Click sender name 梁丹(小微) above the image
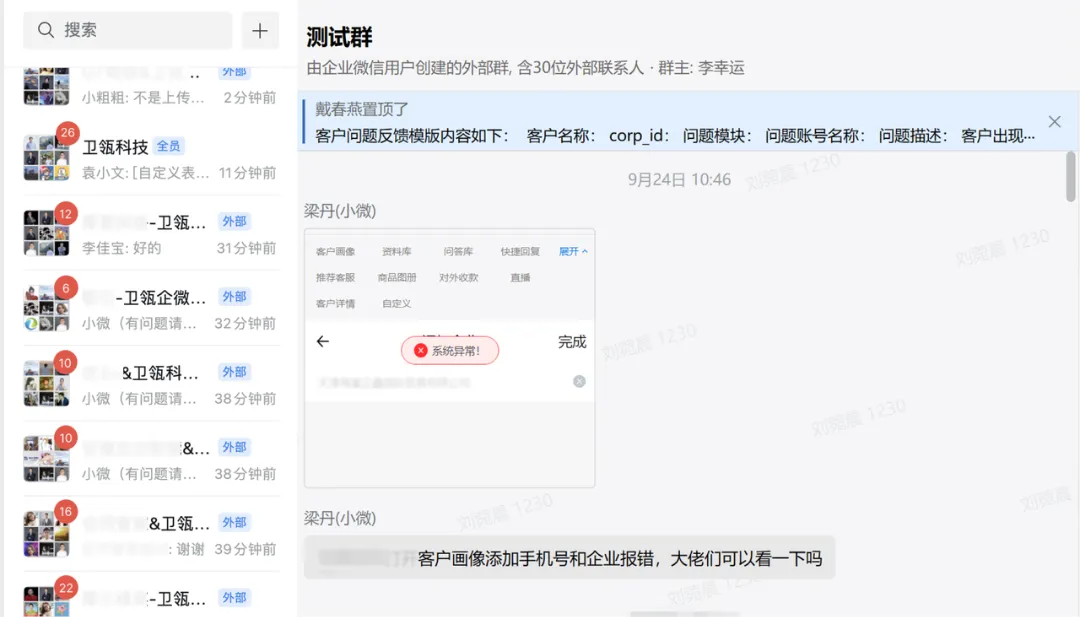 [x=340, y=210]
